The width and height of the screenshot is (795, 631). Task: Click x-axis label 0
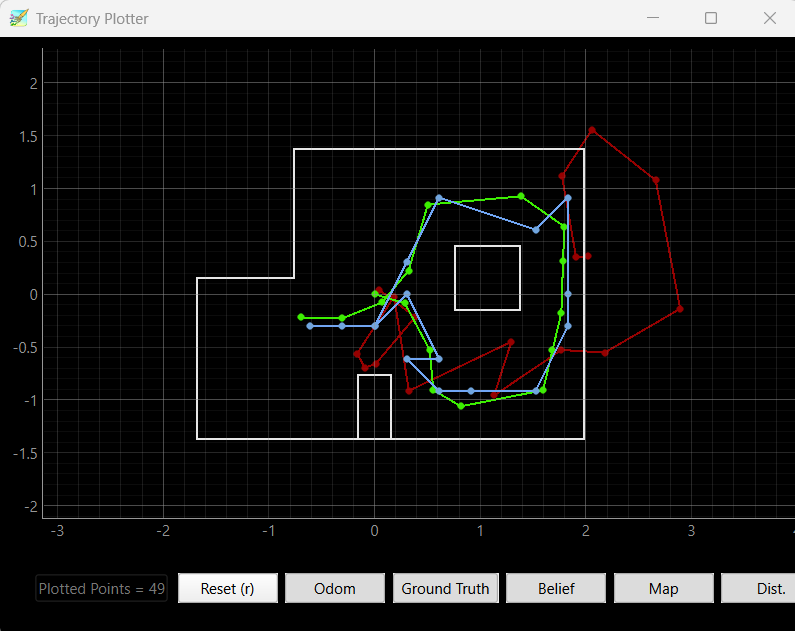pyautogui.click(x=374, y=531)
